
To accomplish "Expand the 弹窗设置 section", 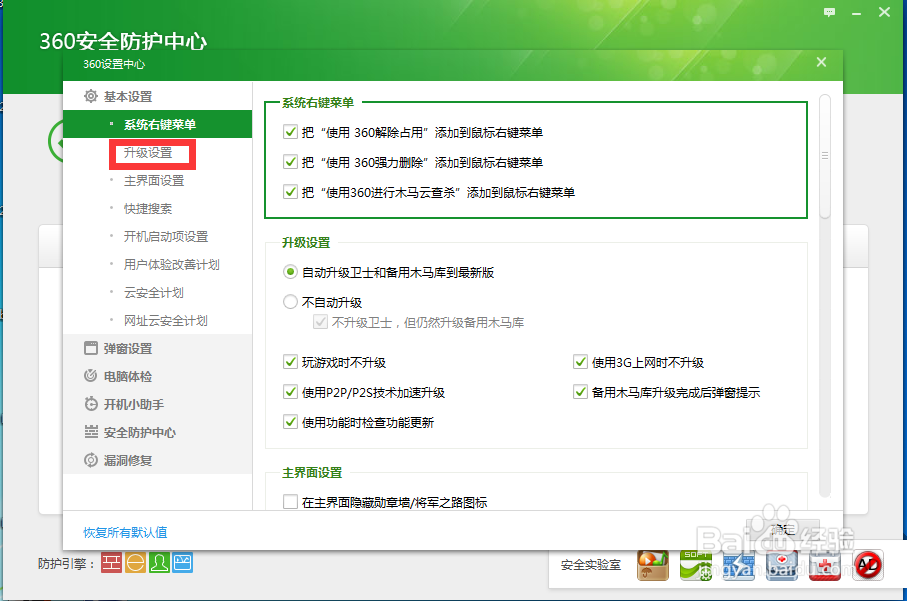I will pyautogui.click(x=128, y=349).
